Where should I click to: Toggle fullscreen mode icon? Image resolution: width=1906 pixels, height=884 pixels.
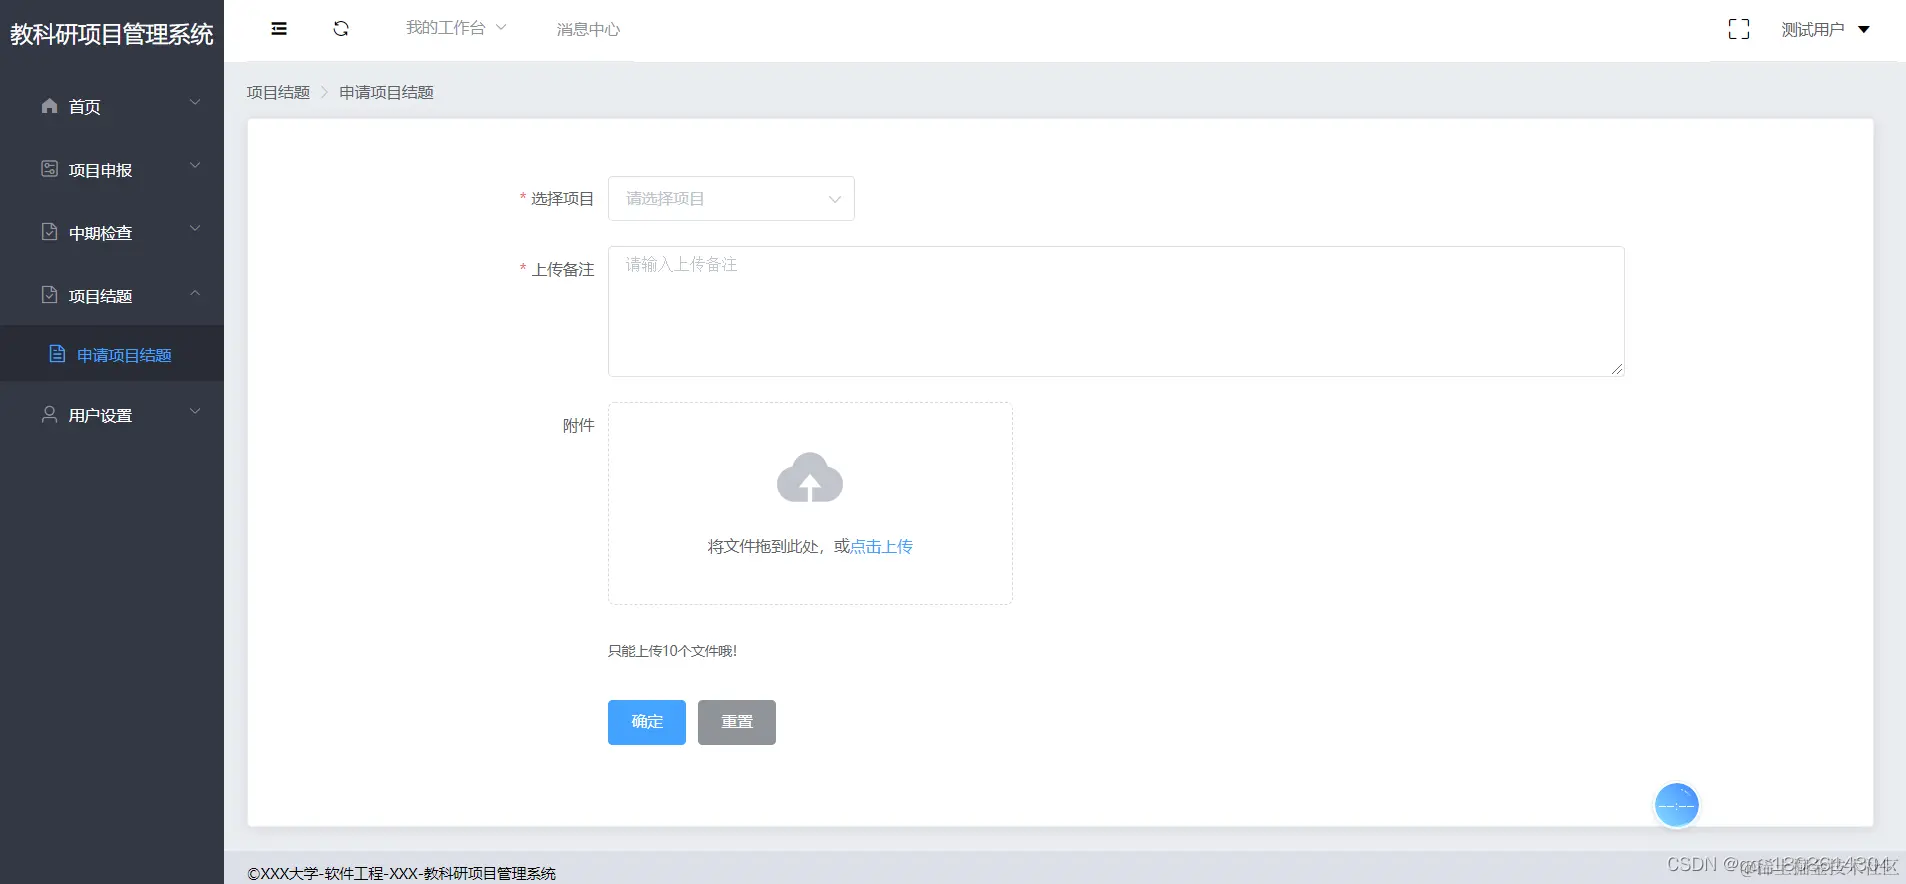click(x=1739, y=30)
